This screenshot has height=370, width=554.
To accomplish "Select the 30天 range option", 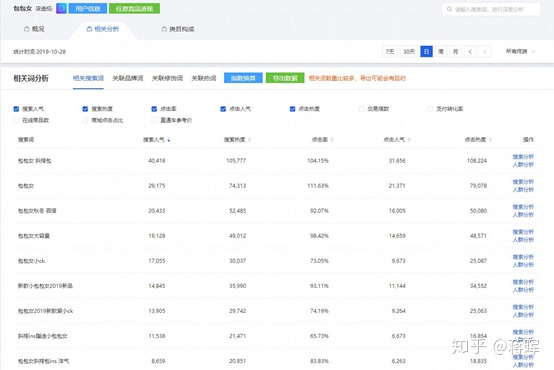I will pos(409,52).
